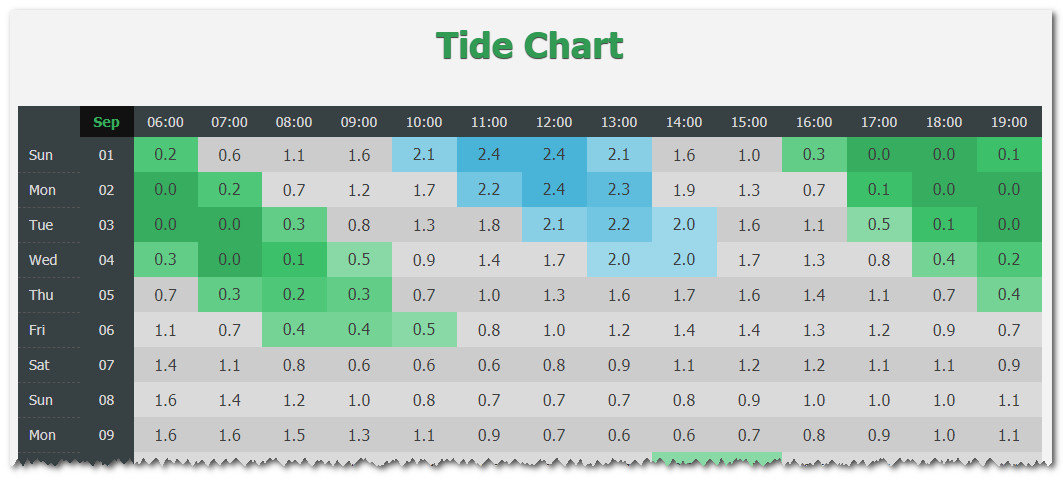Select Tuesday 17:00 light green 0.5 cell

(x=879, y=225)
